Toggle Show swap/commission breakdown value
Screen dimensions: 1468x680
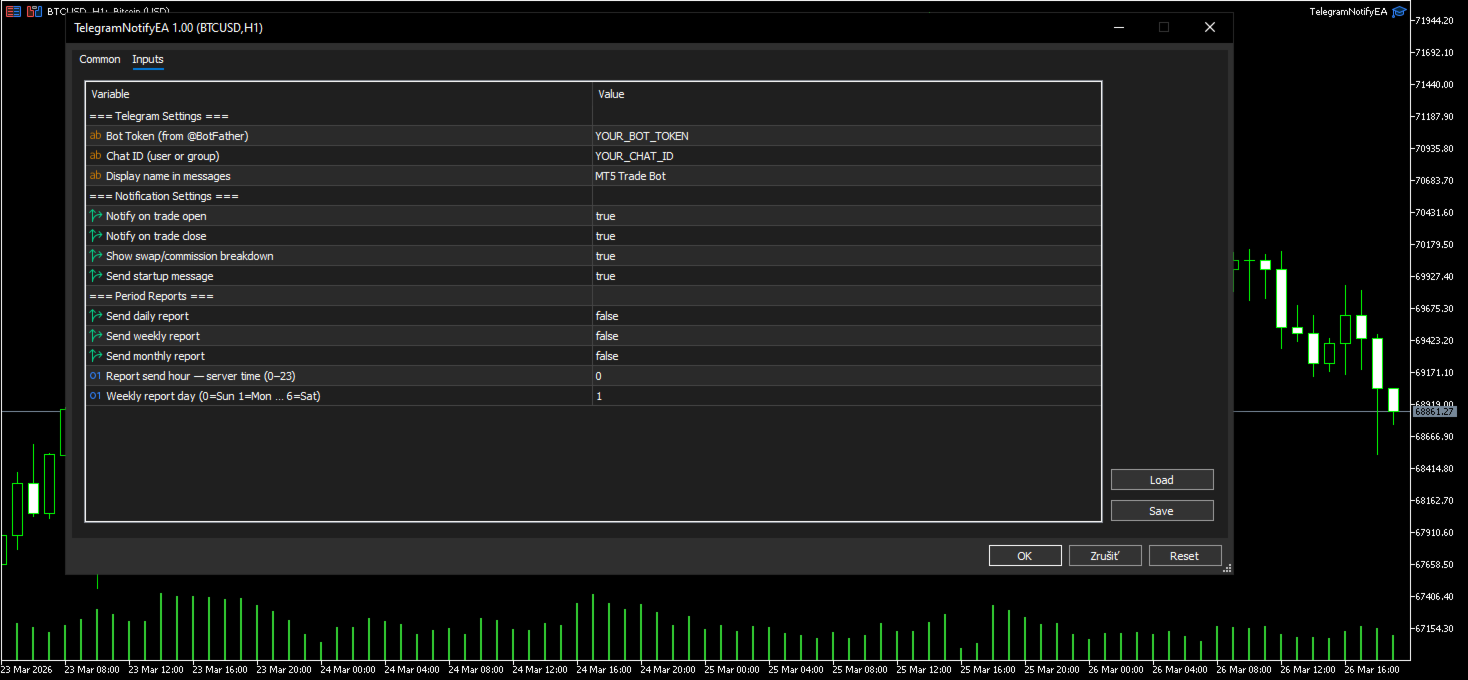coord(847,256)
